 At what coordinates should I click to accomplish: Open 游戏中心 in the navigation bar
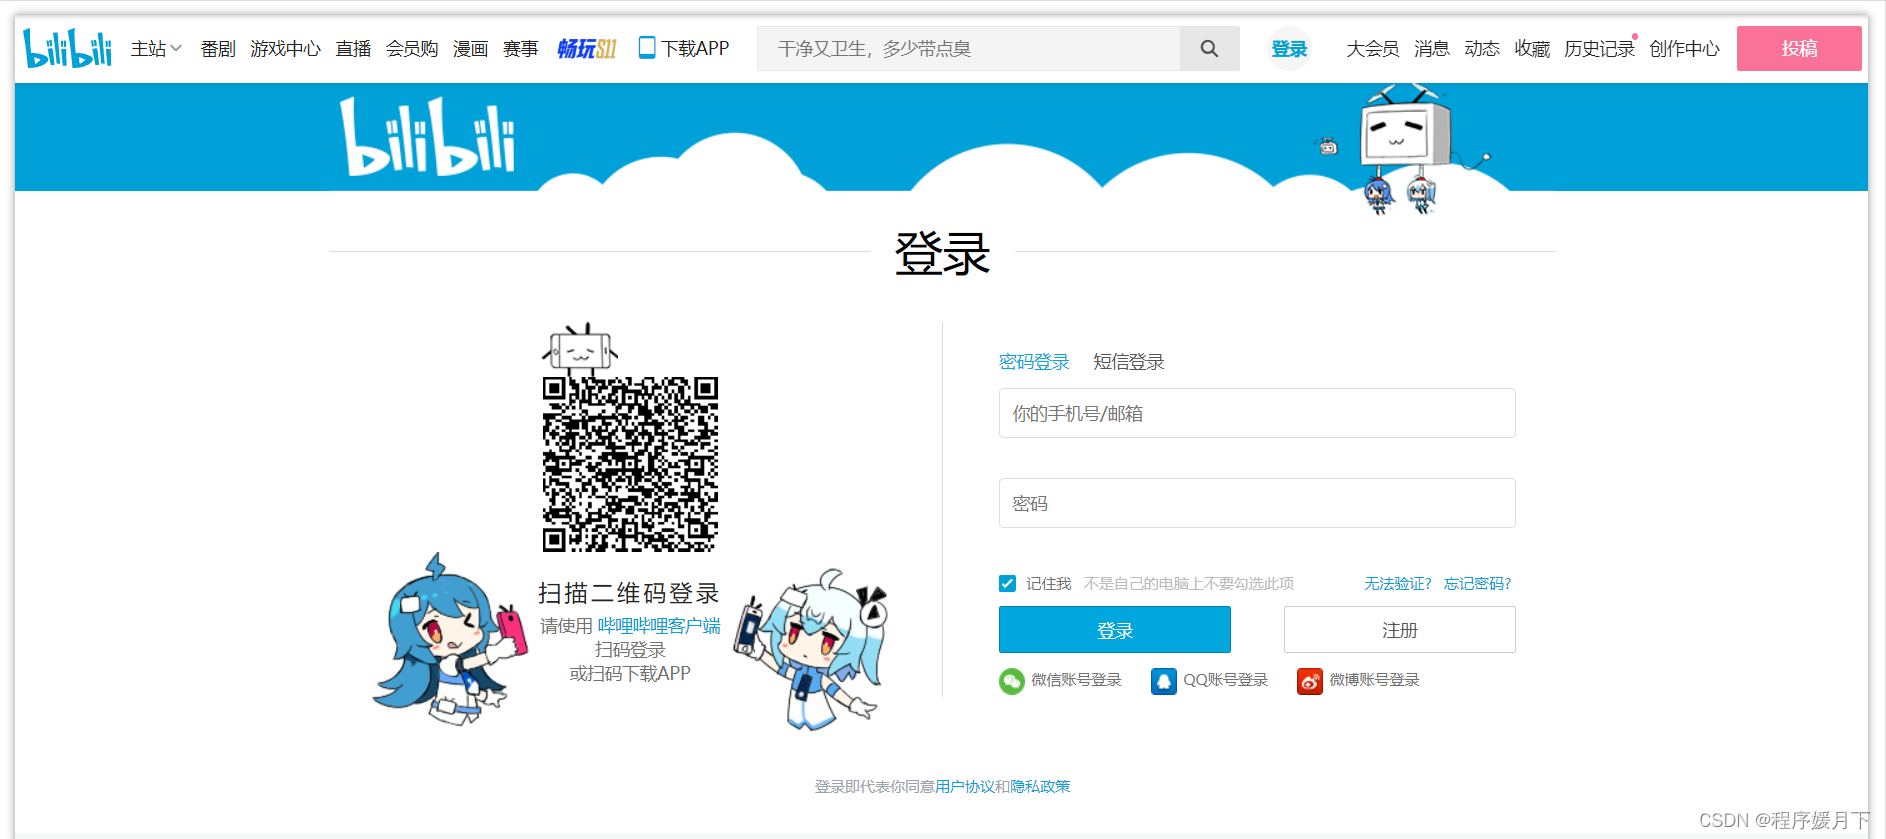(x=286, y=48)
